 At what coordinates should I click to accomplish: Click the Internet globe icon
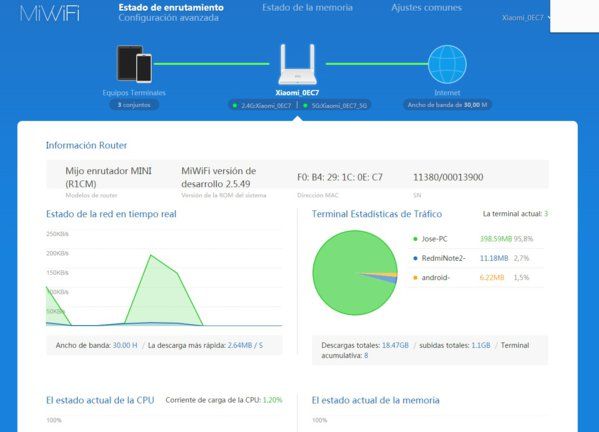point(447,64)
